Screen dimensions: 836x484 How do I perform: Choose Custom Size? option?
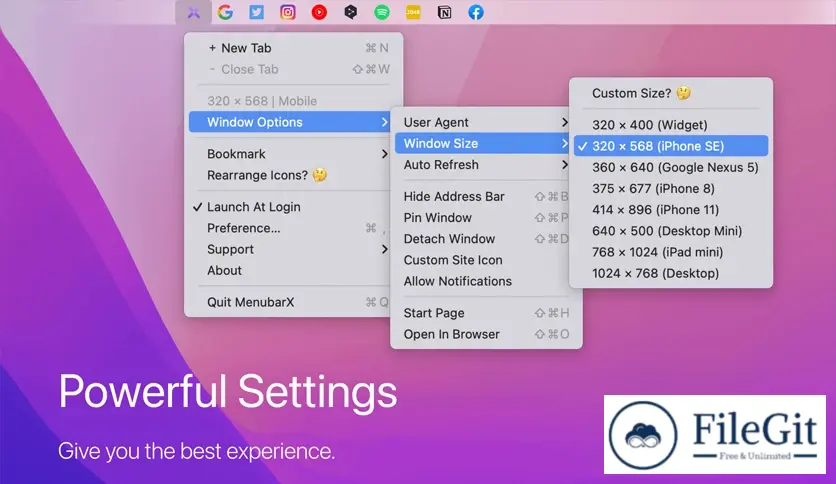671,93
